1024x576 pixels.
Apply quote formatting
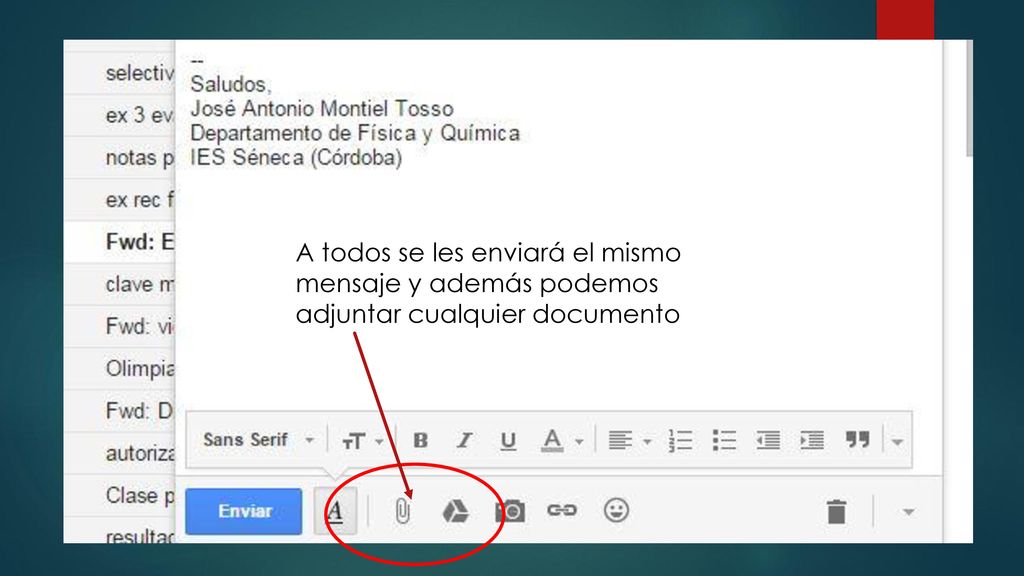coord(857,440)
